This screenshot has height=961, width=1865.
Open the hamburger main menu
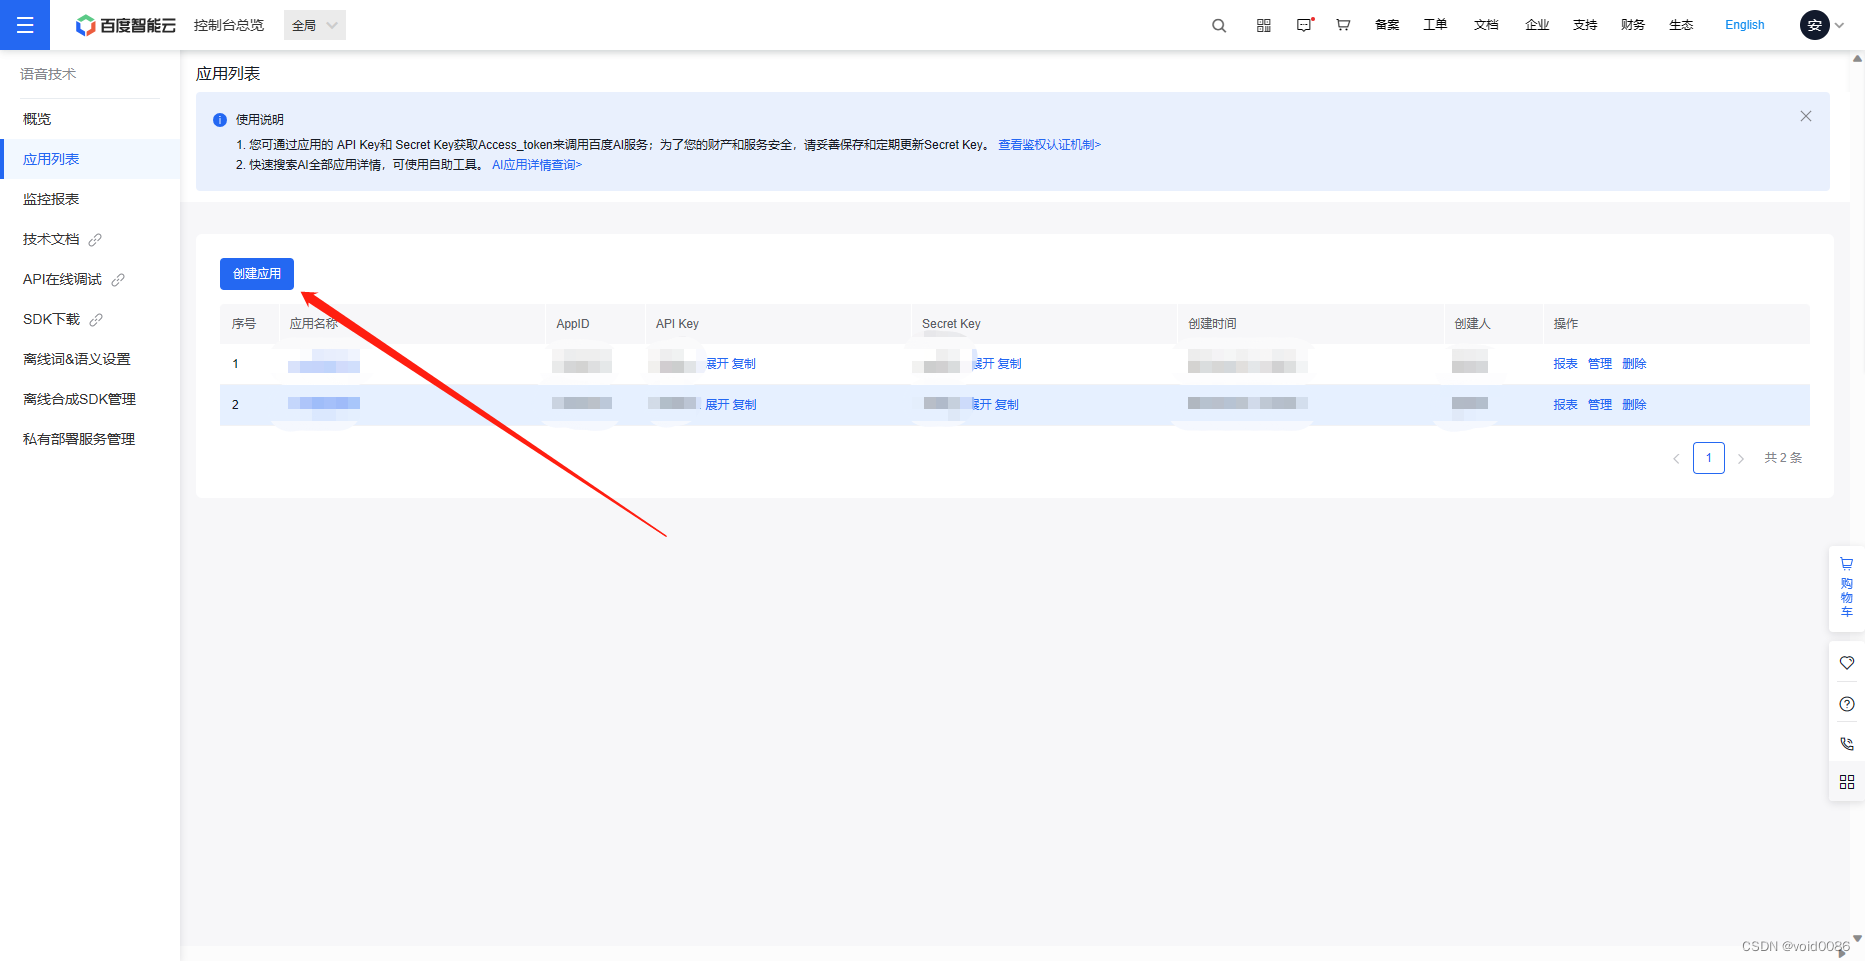click(x=25, y=25)
